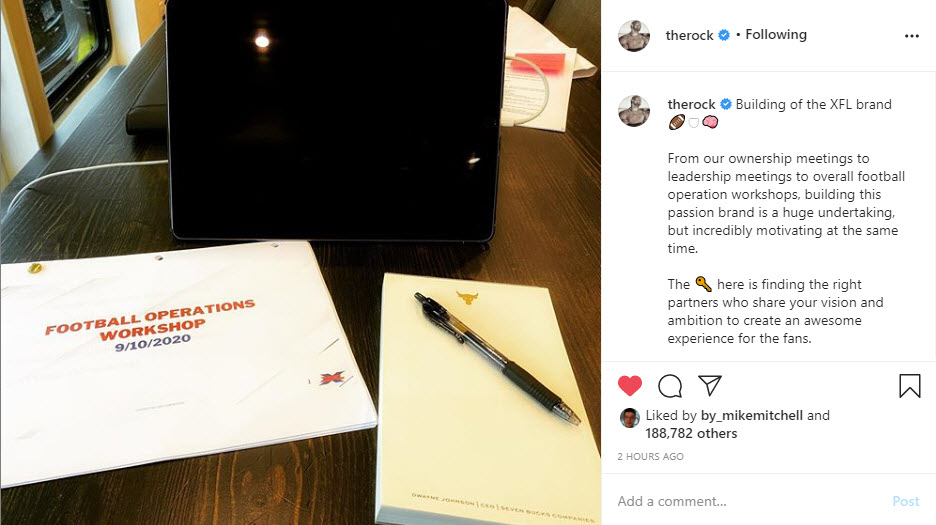
Task: Click the by_mikemitchell liker avatar
Action: pos(629,418)
